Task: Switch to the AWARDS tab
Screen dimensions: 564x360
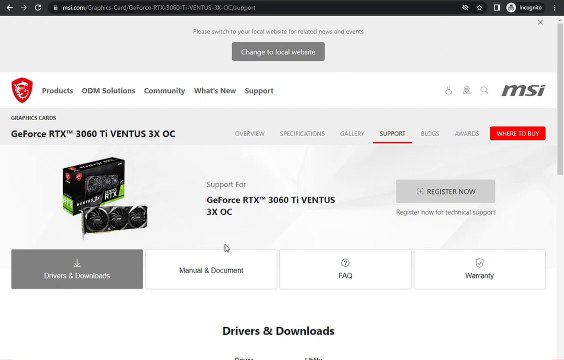Action: coord(467,133)
